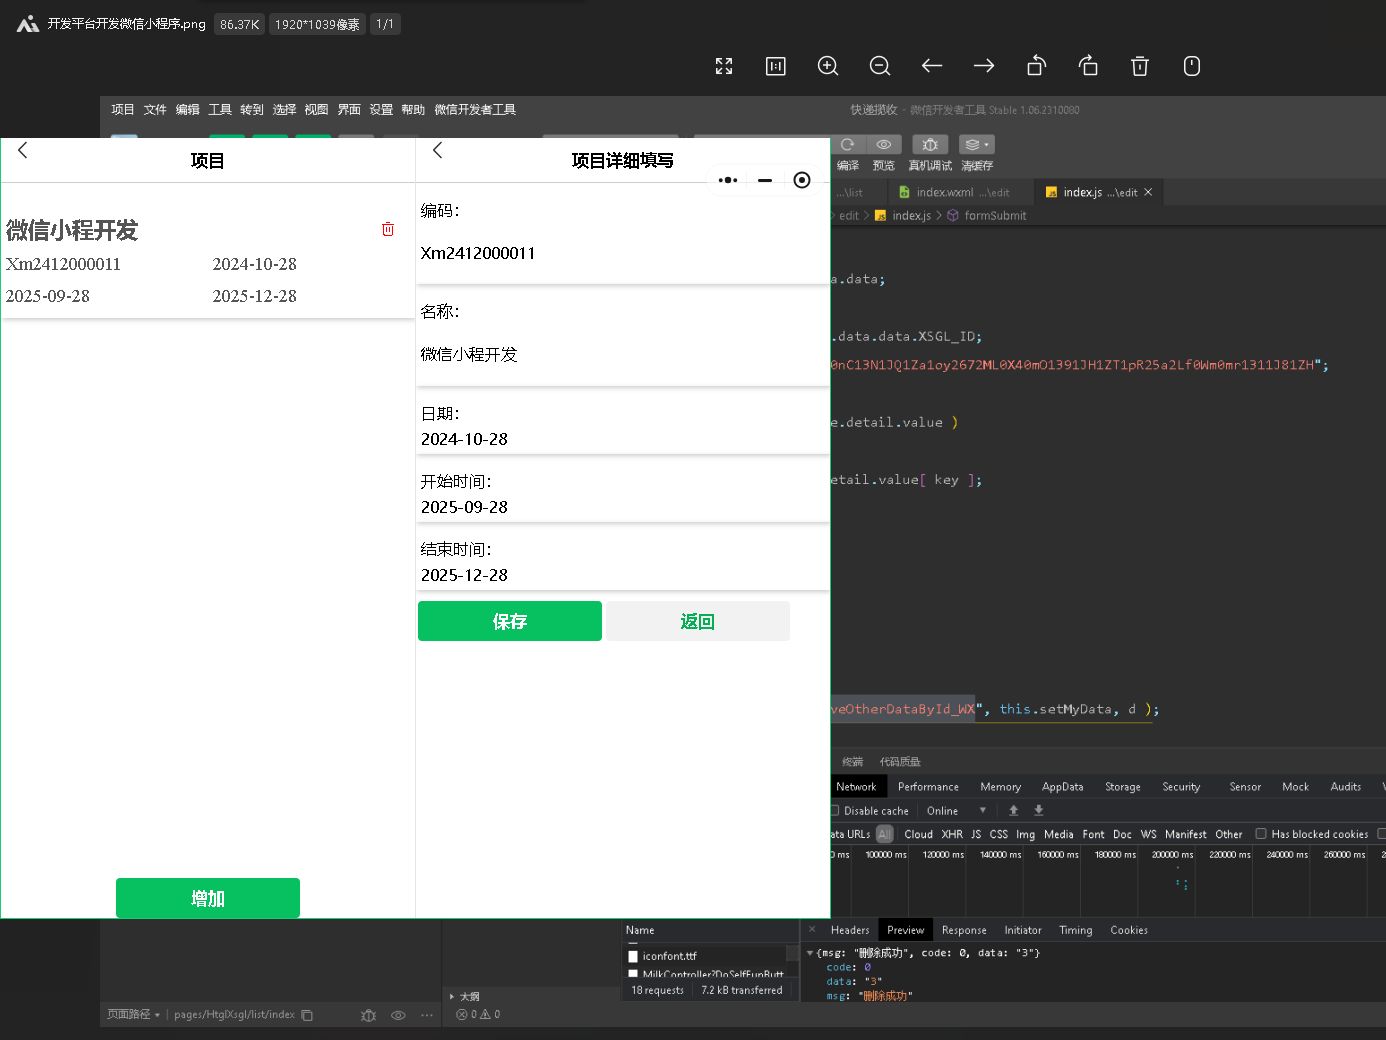Click the 编码 field Xm2412000011
The height and width of the screenshot is (1040, 1386).
pos(622,253)
